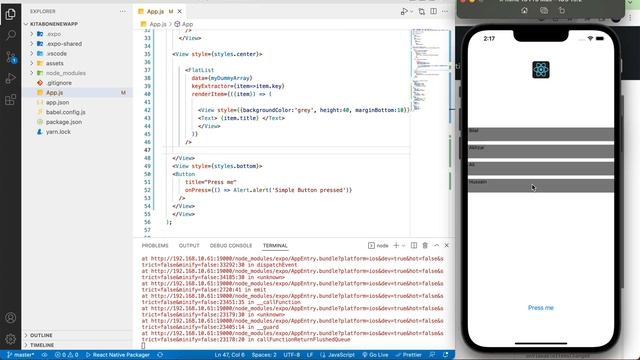The width and height of the screenshot is (640, 360).
Task: Change JavaScript language mode
Action: pos(338,355)
